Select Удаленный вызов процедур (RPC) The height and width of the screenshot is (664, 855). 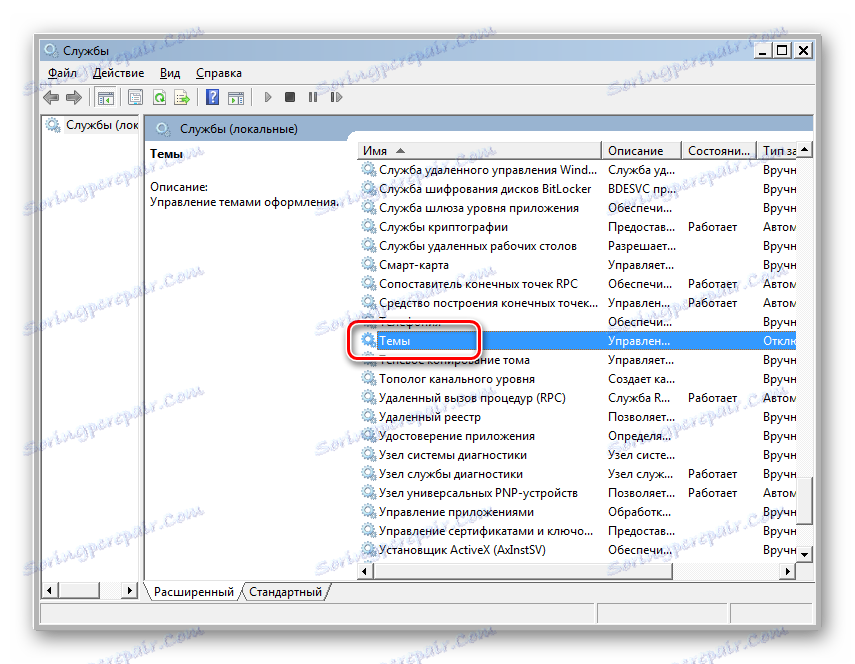tap(577, 397)
